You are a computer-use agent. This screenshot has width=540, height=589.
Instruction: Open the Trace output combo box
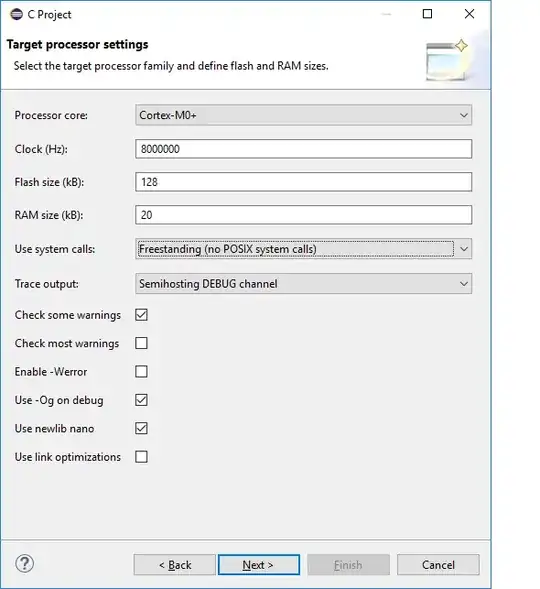303,284
